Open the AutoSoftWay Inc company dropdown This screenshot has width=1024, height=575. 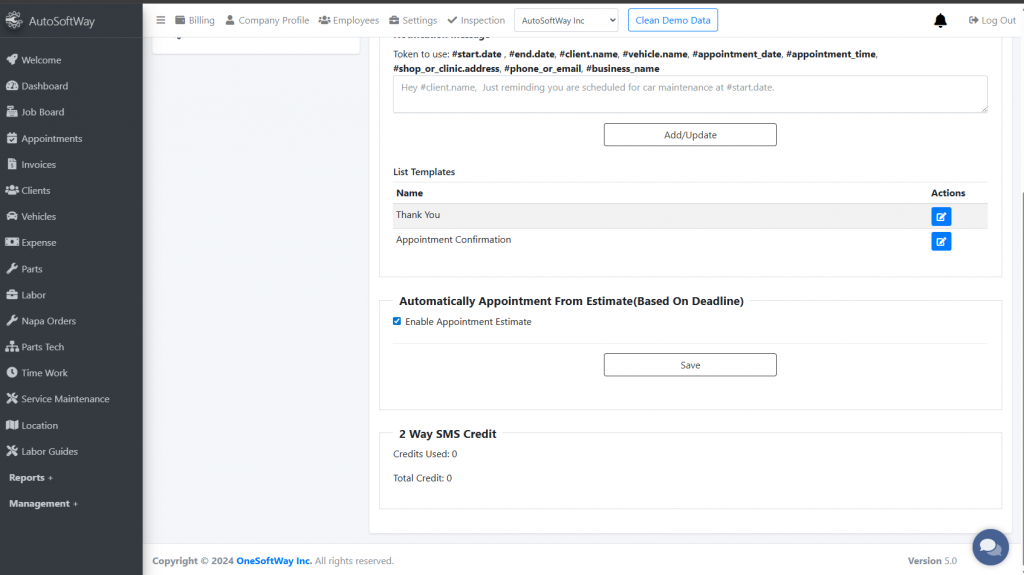pos(567,20)
